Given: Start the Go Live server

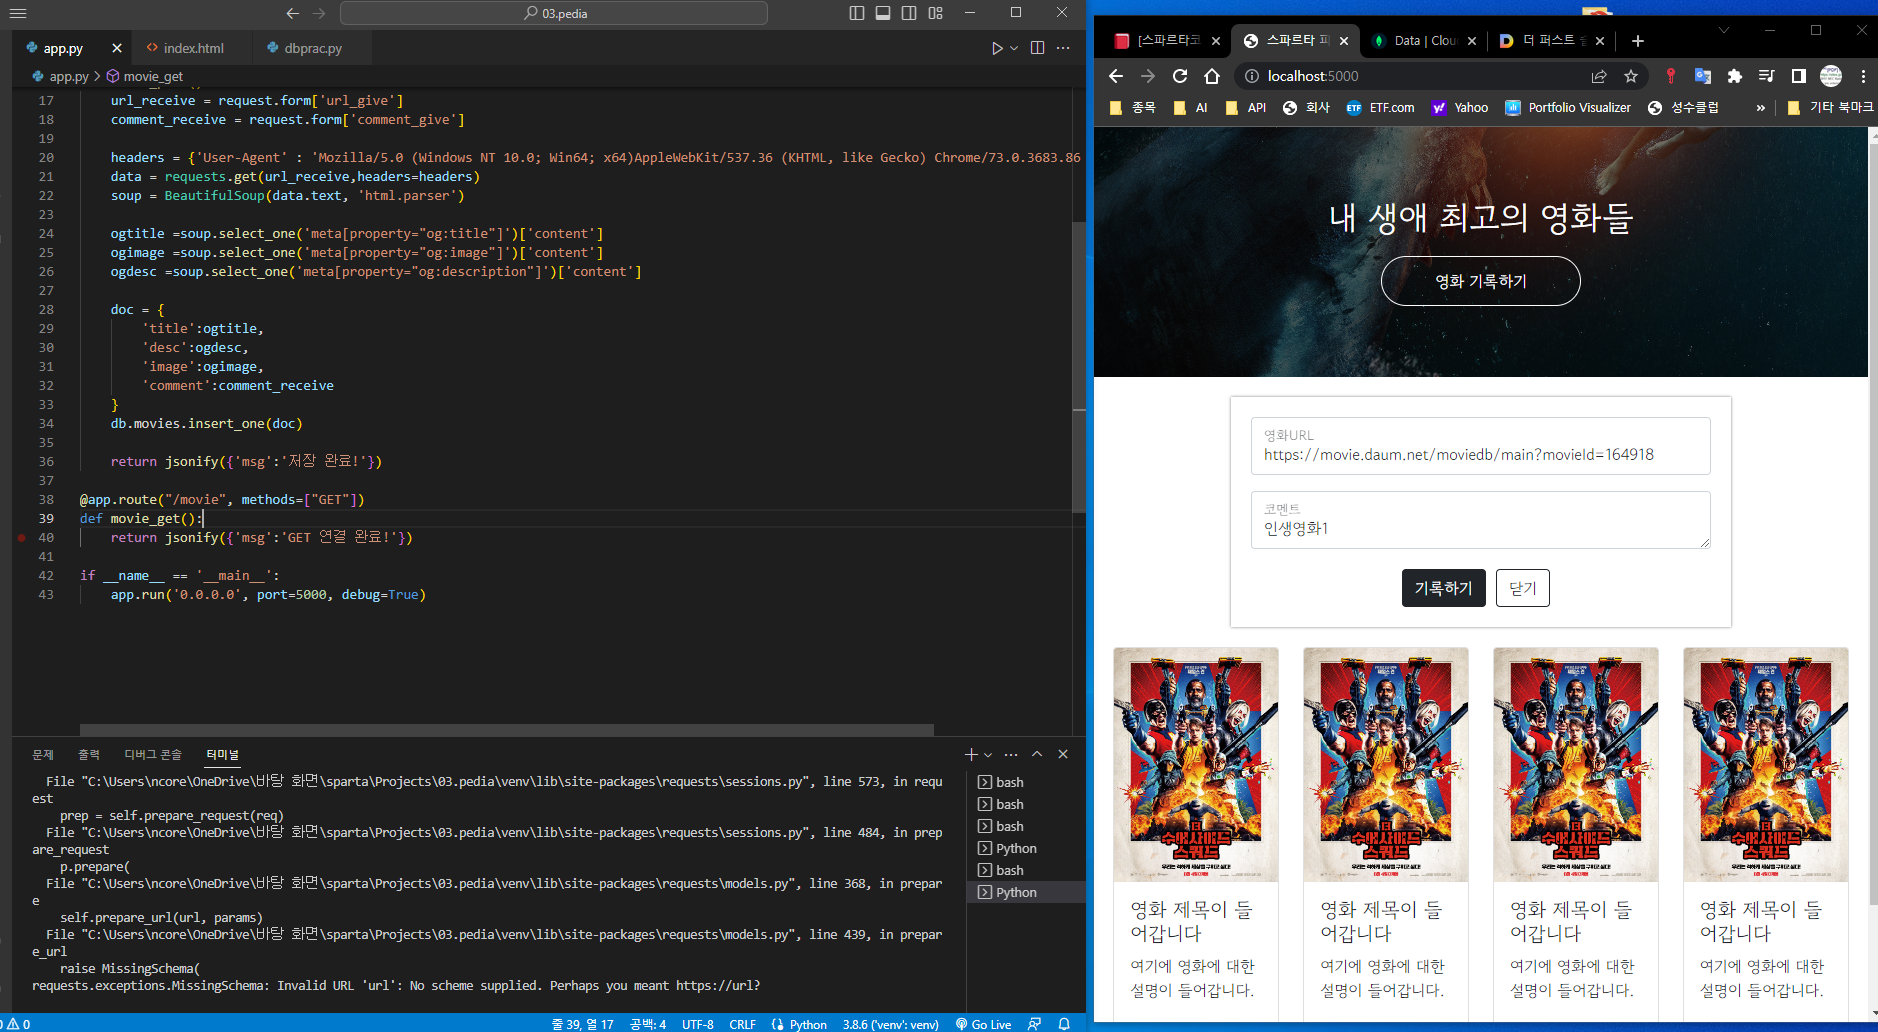Looking at the screenshot, I should [x=984, y=1024].
